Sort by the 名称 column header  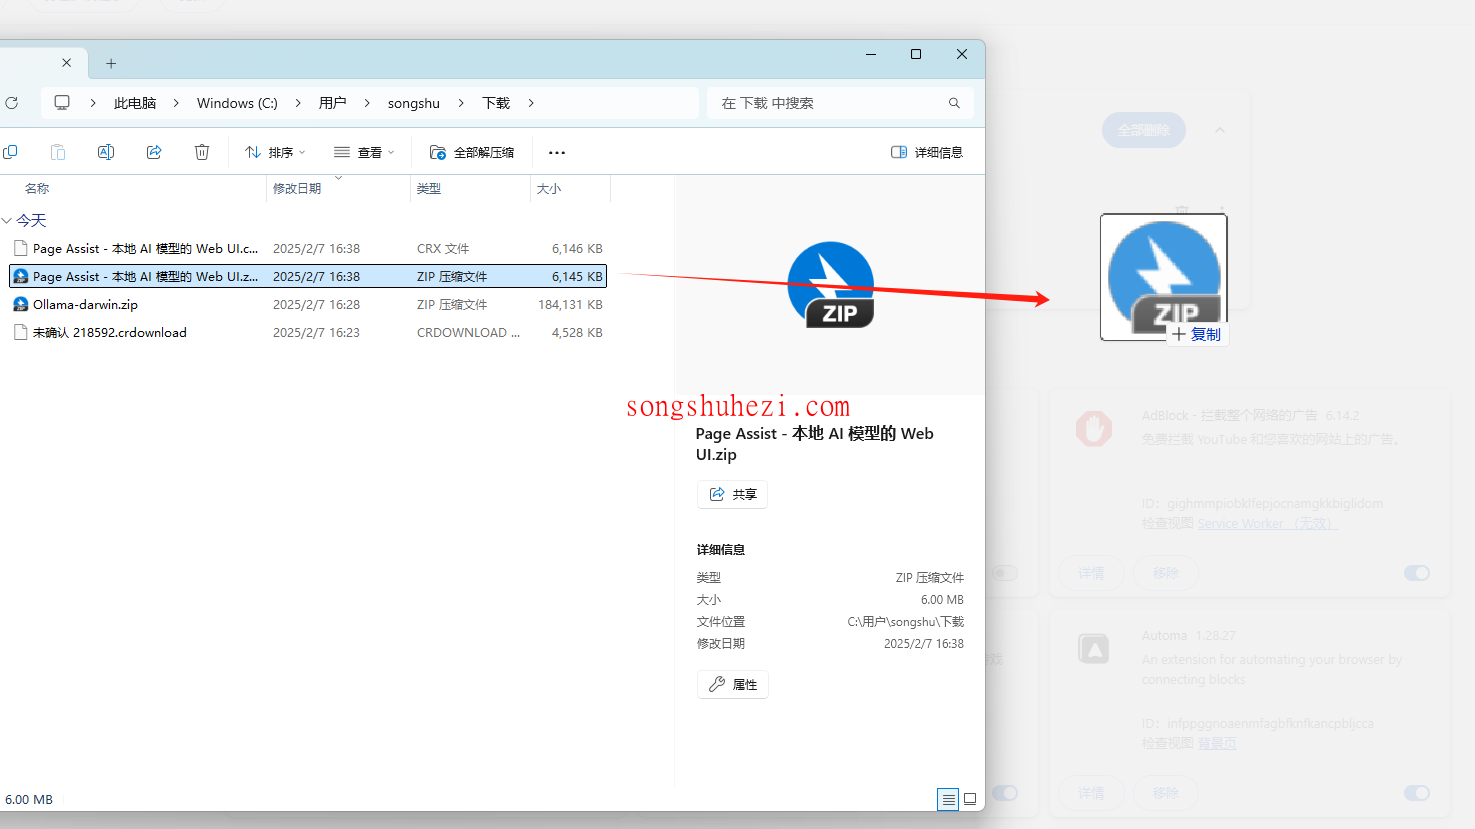point(37,188)
